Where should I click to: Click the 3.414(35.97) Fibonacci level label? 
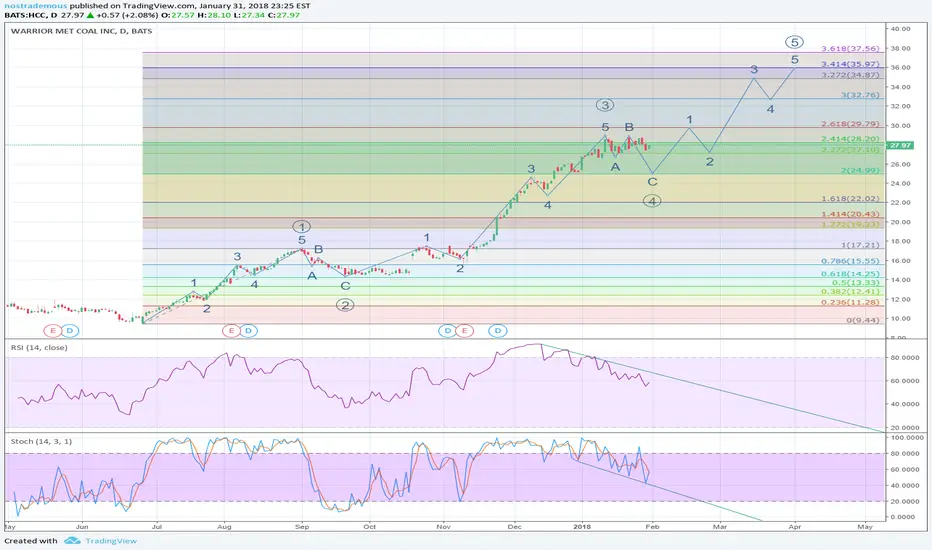click(x=850, y=64)
